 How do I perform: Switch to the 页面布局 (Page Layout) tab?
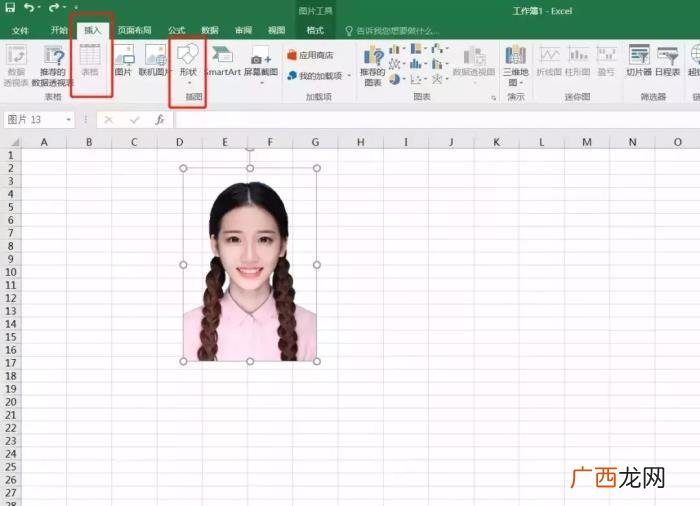pyautogui.click(x=134, y=30)
